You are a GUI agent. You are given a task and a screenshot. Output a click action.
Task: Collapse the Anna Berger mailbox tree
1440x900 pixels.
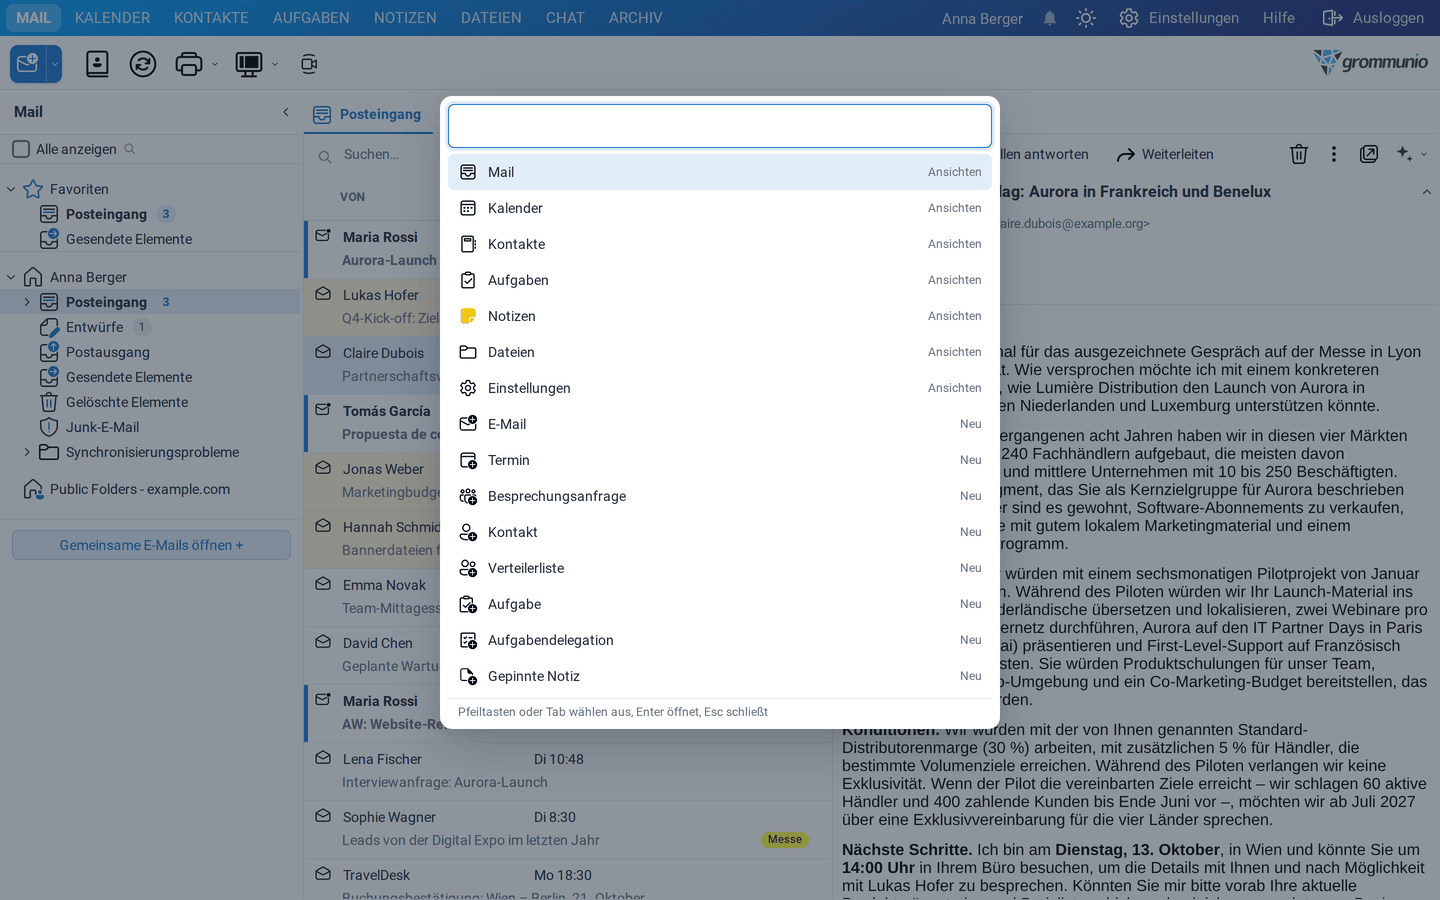[x=11, y=277]
